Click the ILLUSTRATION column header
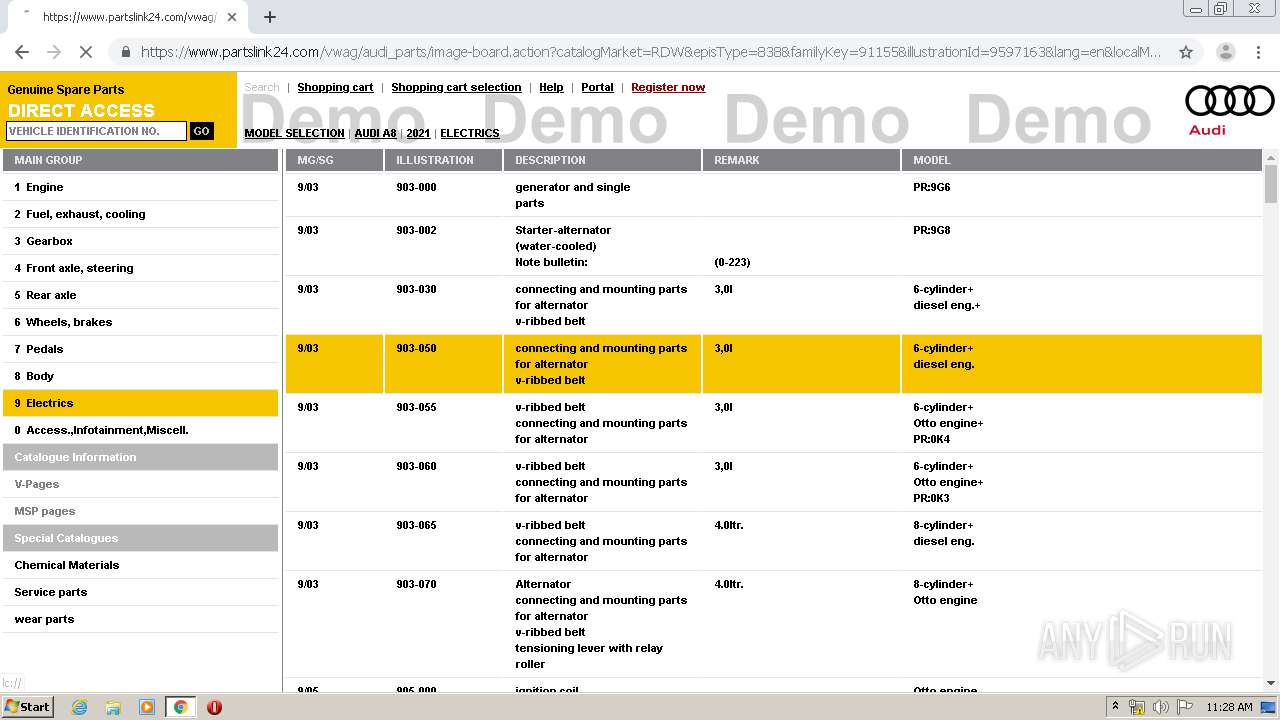Screen dimensions: 1280x720 443,160
